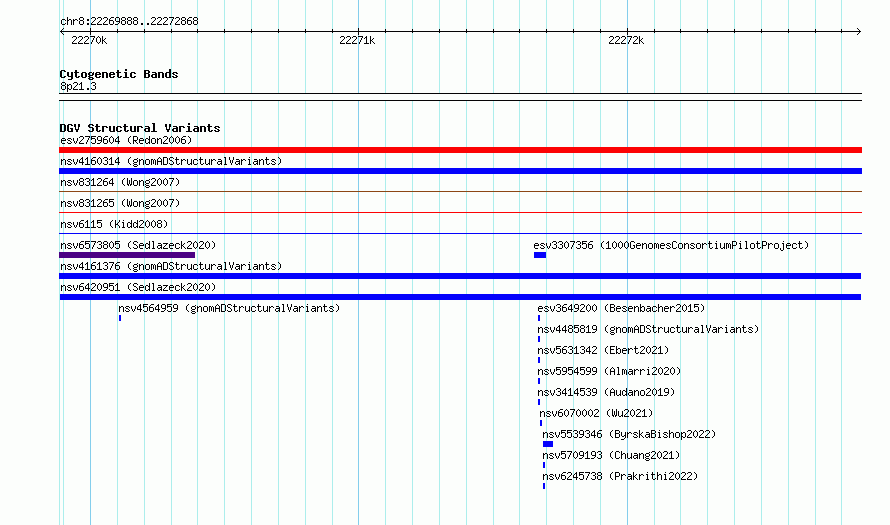Viewport: 890px width, 525px height.
Task: Click the esv3307356 blue variant block
Action: (540, 255)
